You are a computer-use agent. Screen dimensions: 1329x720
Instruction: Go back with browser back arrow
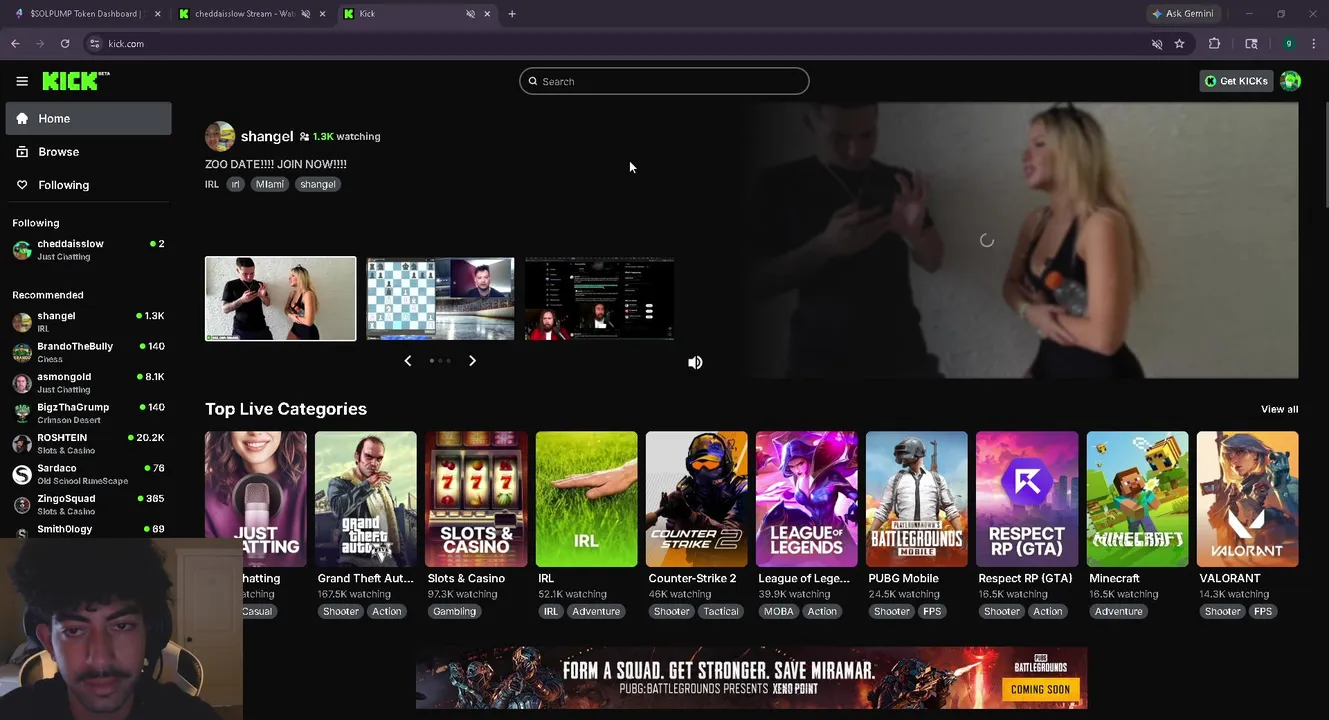pyautogui.click(x=15, y=44)
